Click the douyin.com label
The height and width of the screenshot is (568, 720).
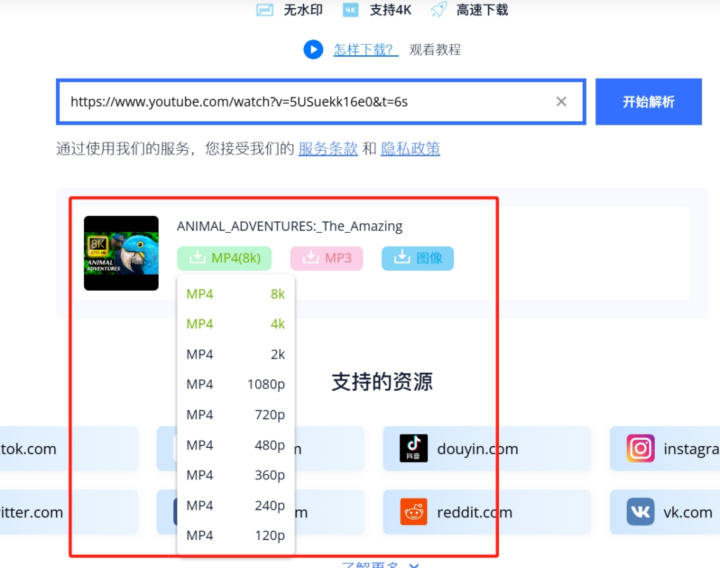(478, 449)
